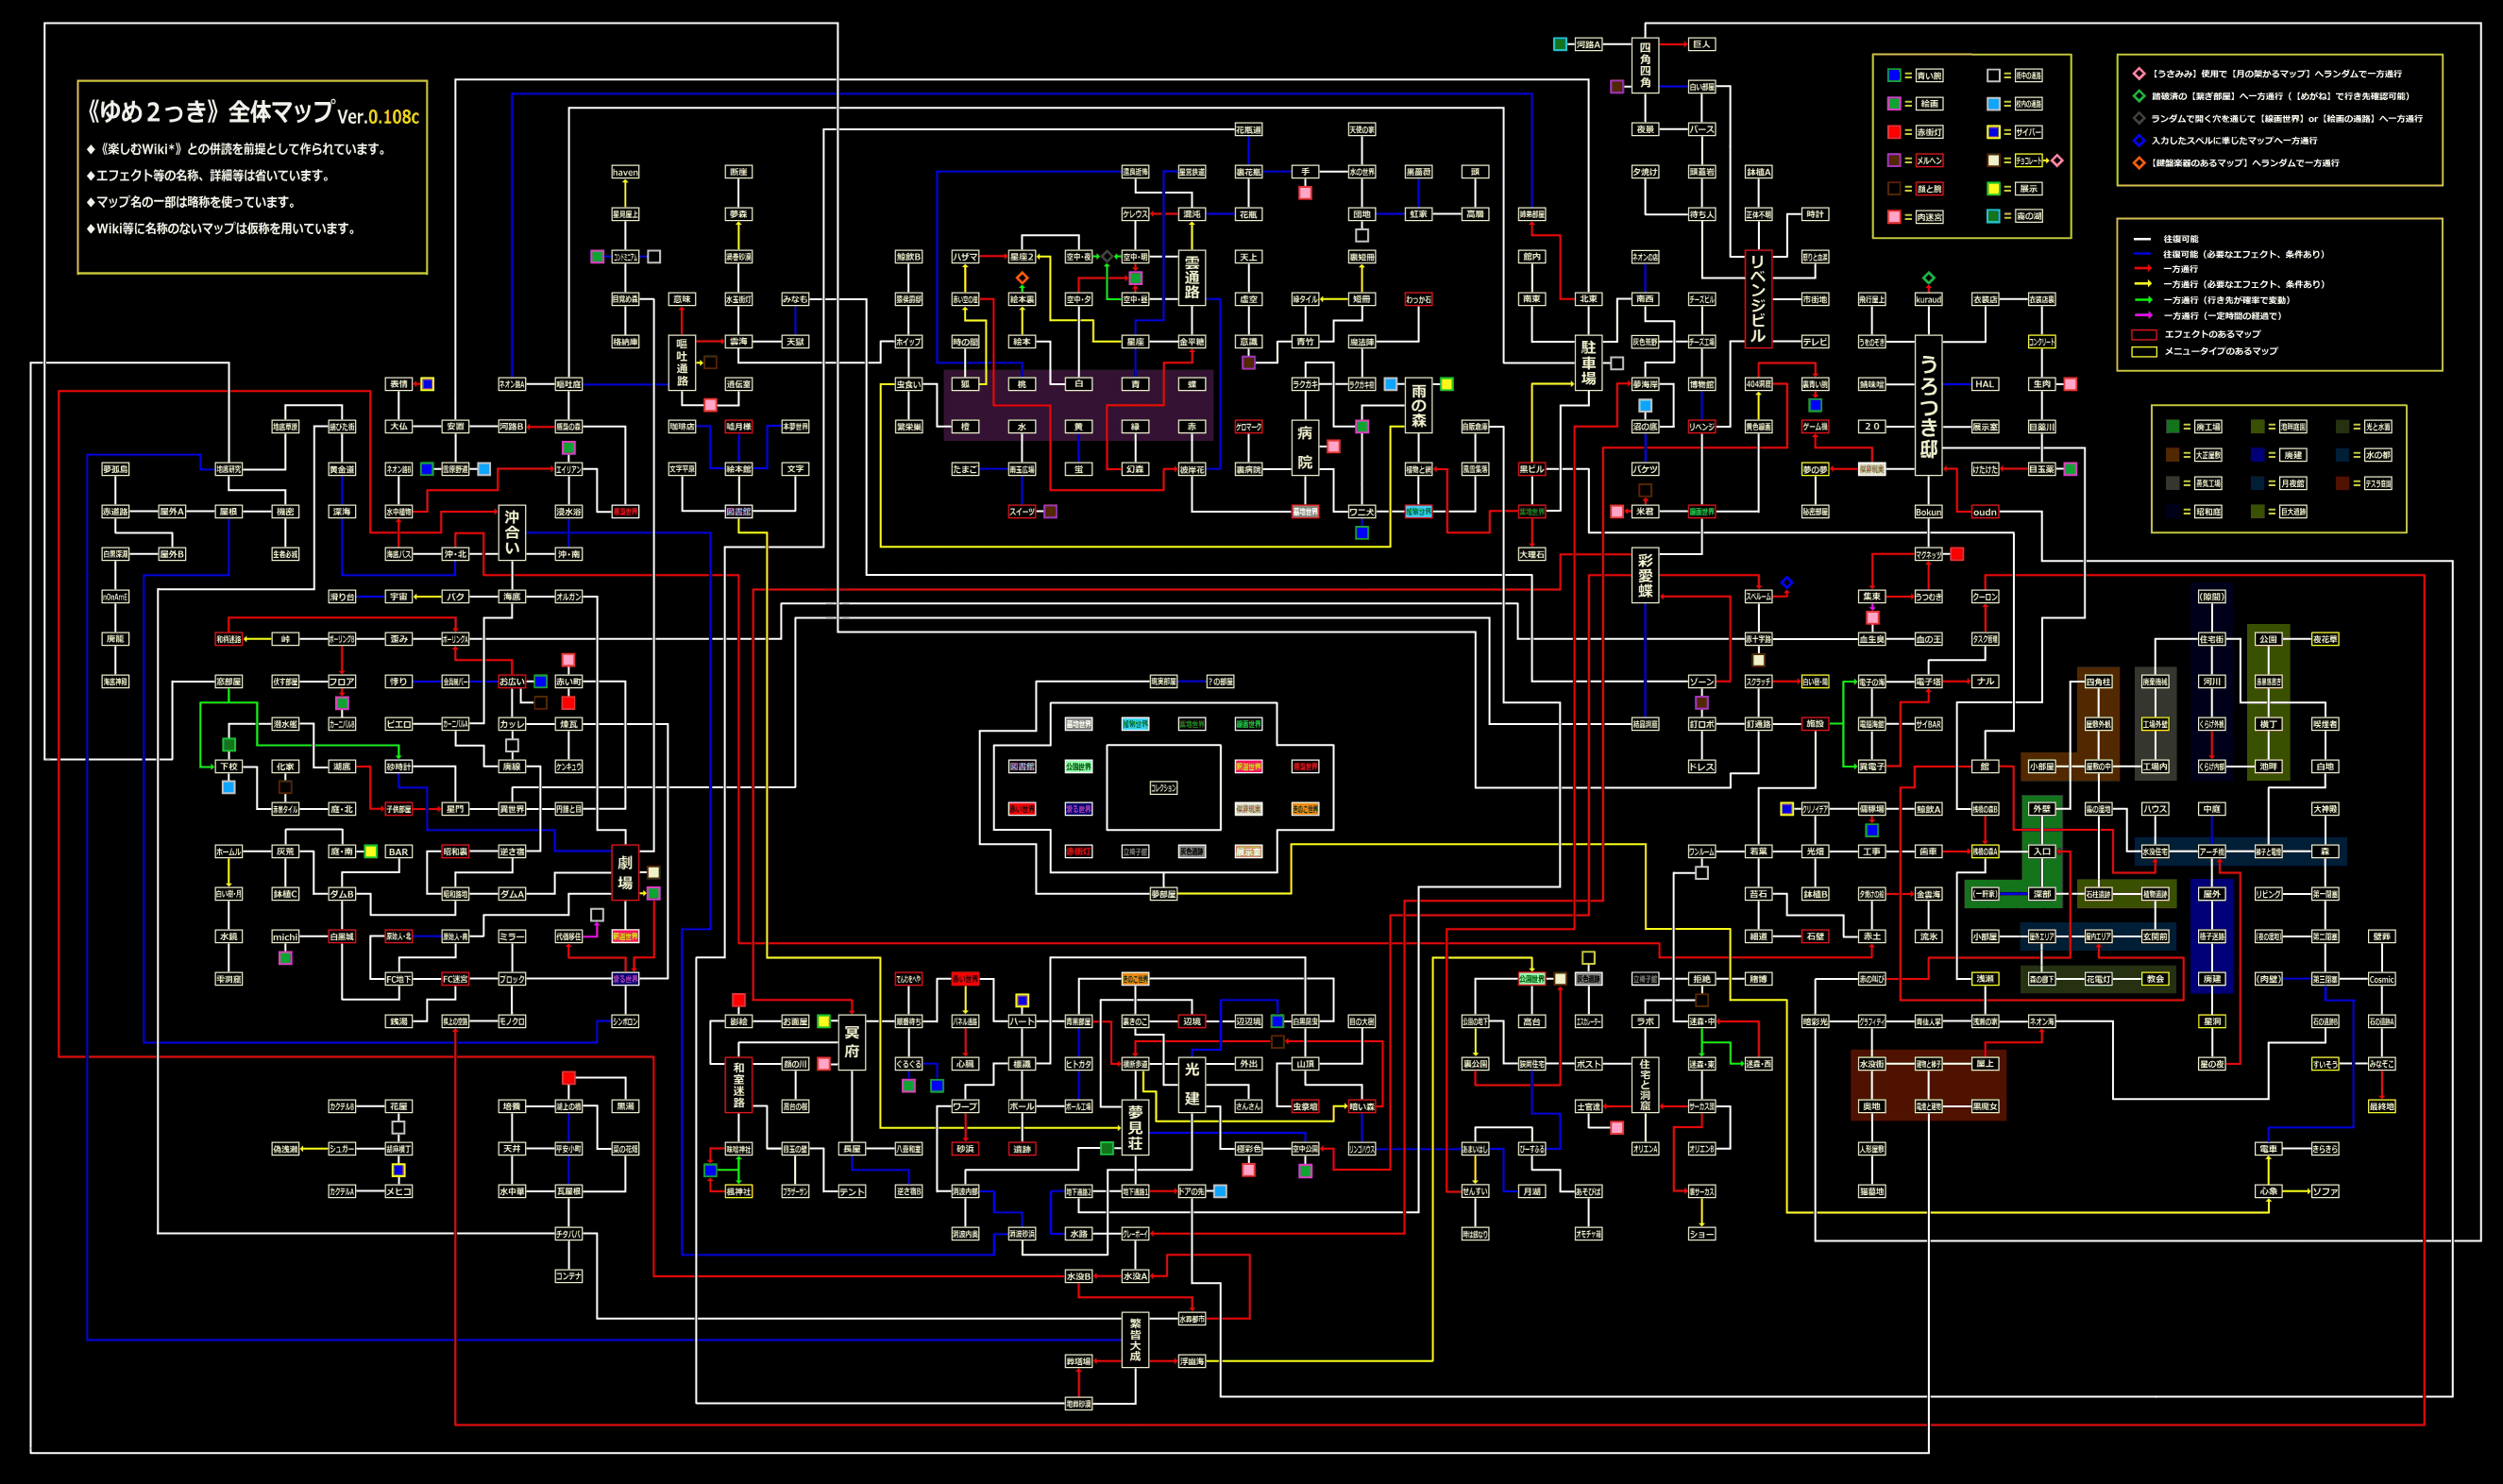Select the 劇場 hub node

click(x=625, y=873)
